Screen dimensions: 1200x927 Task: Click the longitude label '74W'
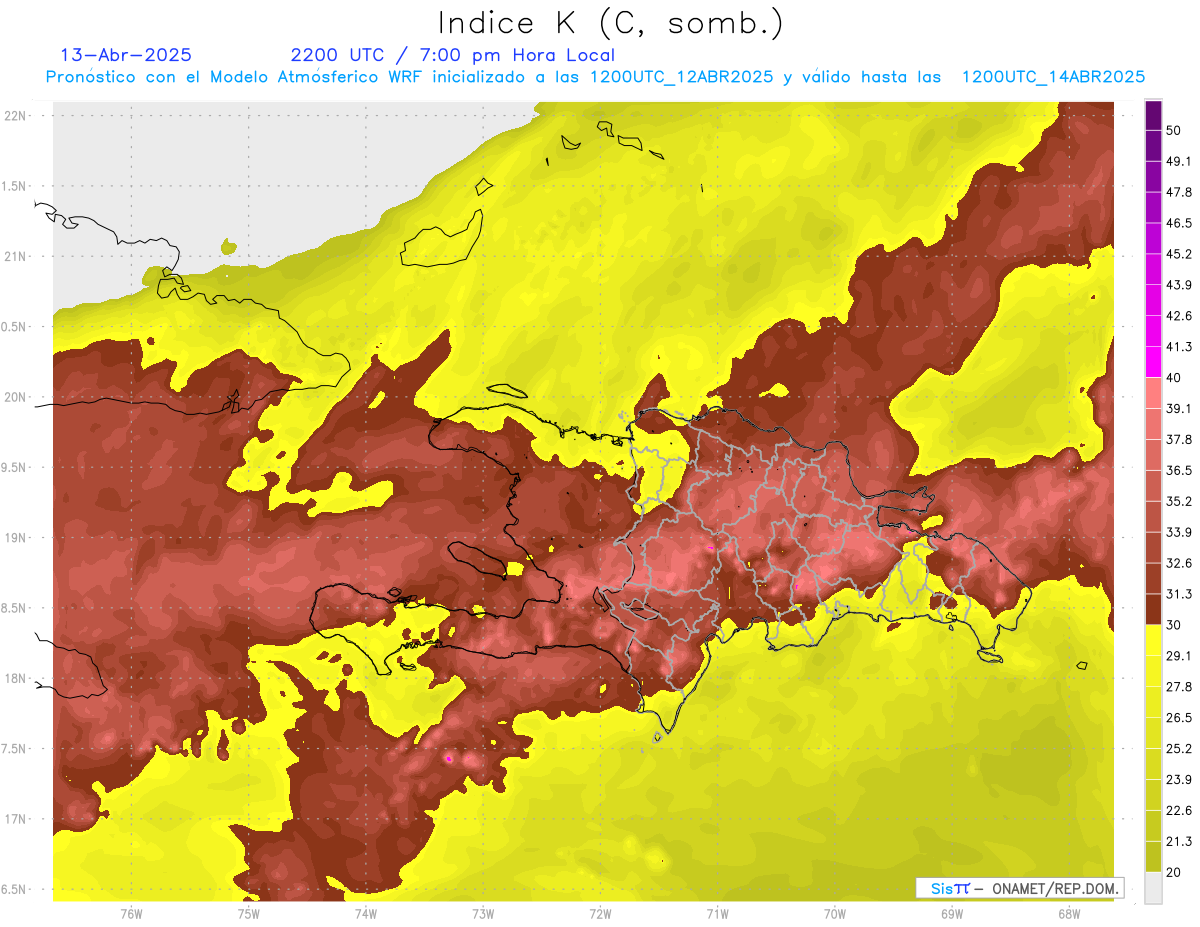point(365,914)
